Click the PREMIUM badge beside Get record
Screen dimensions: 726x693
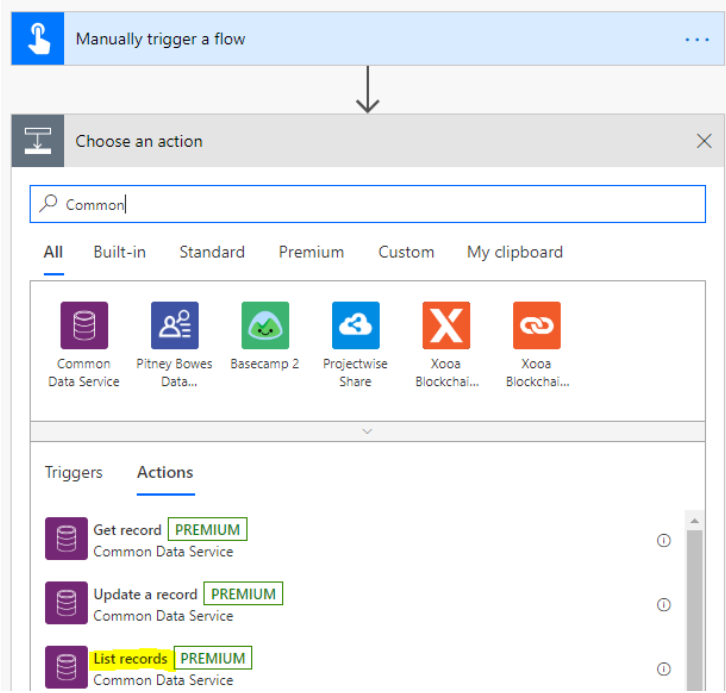(207, 529)
